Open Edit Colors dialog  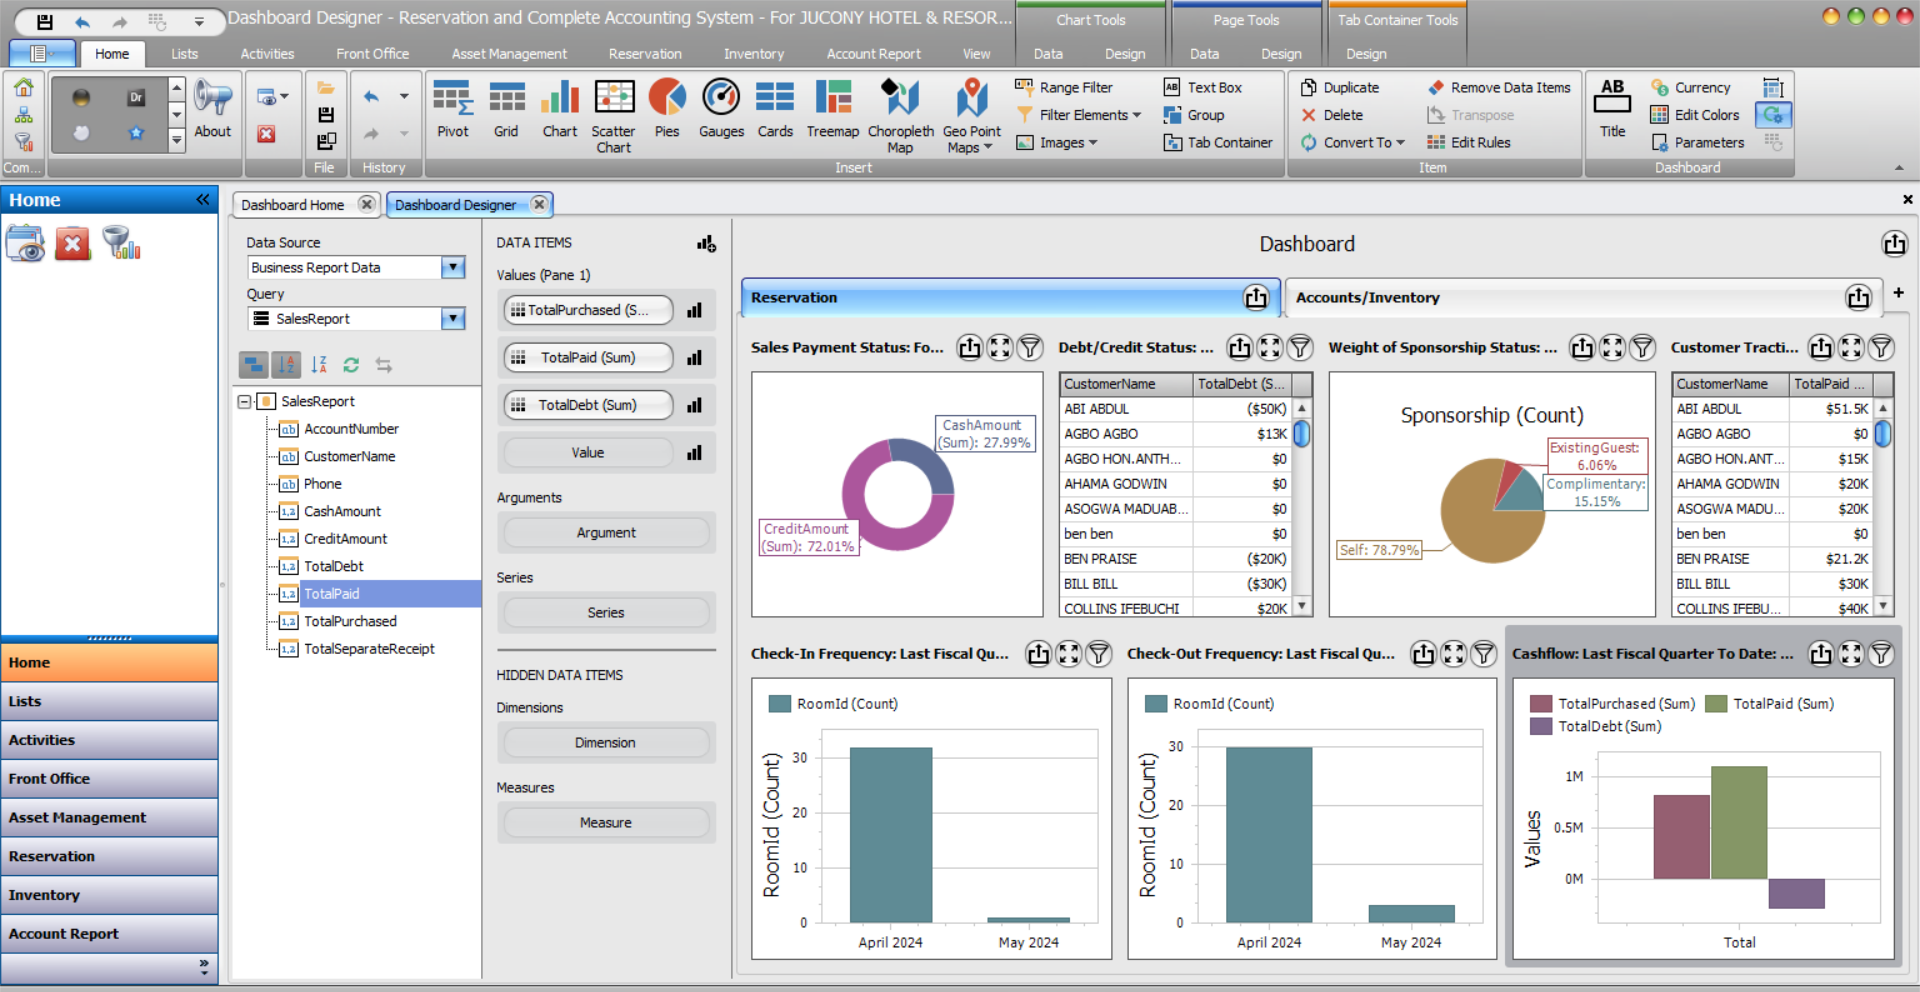[x=1694, y=115]
